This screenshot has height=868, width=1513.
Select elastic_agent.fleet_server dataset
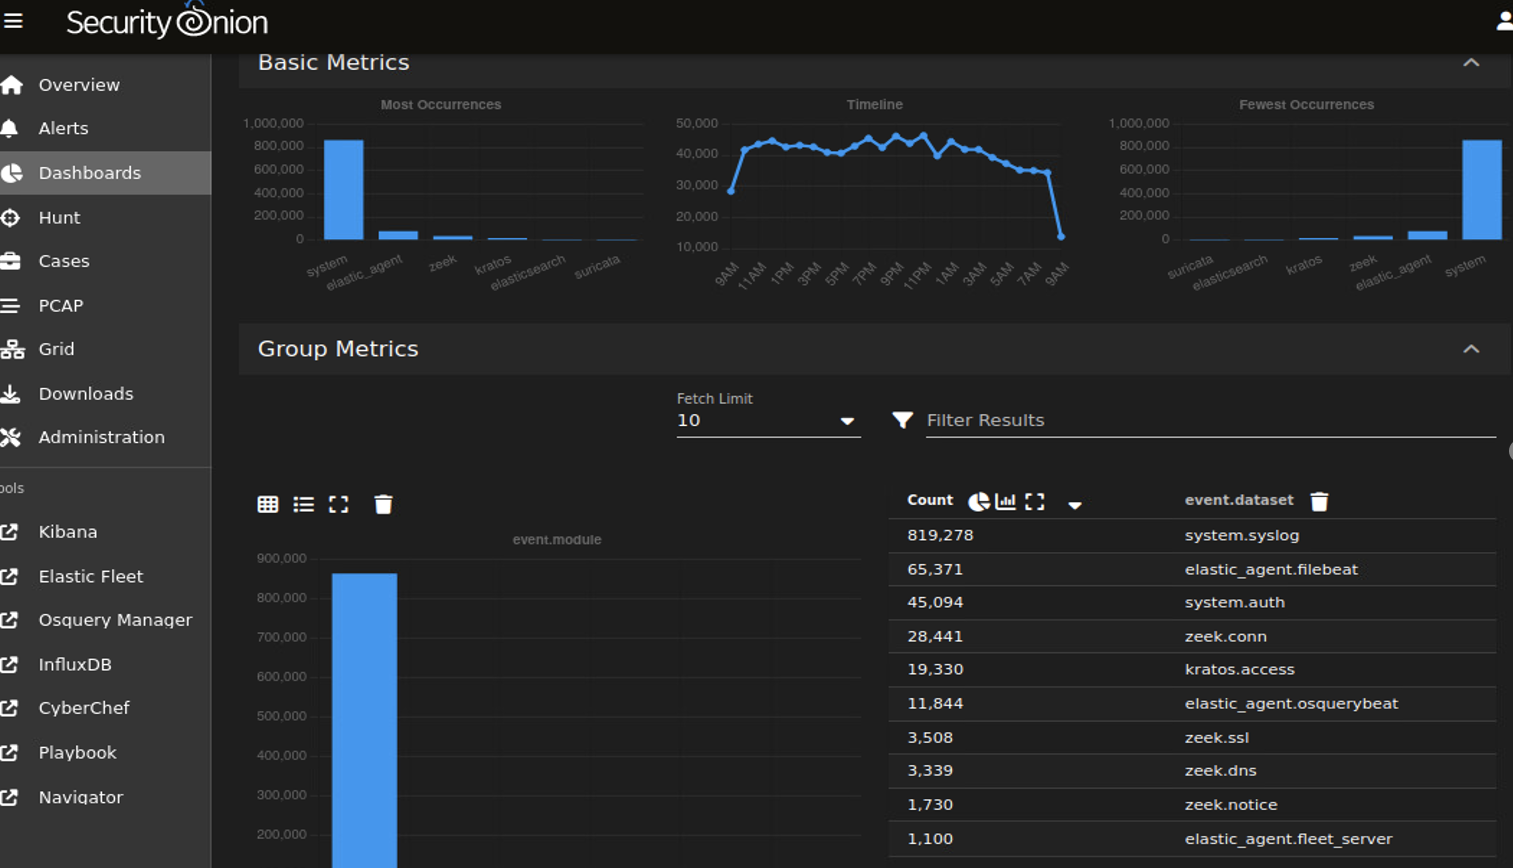(1289, 839)
